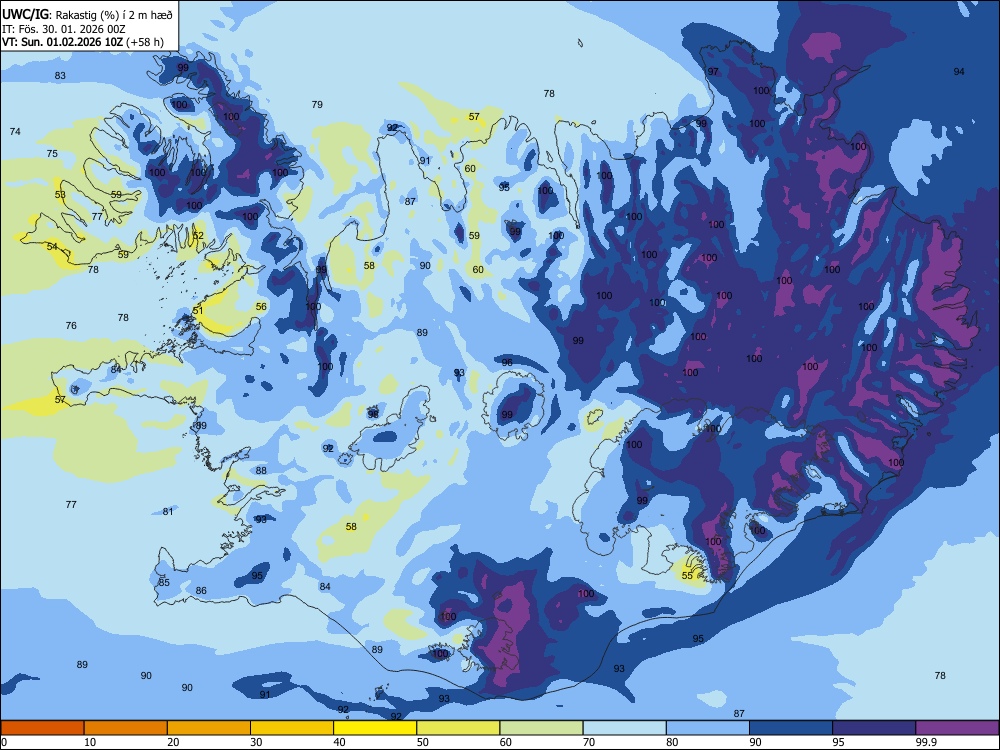
Task: Click the purple above-99.9 legend swatch
Action: point(957,728)
